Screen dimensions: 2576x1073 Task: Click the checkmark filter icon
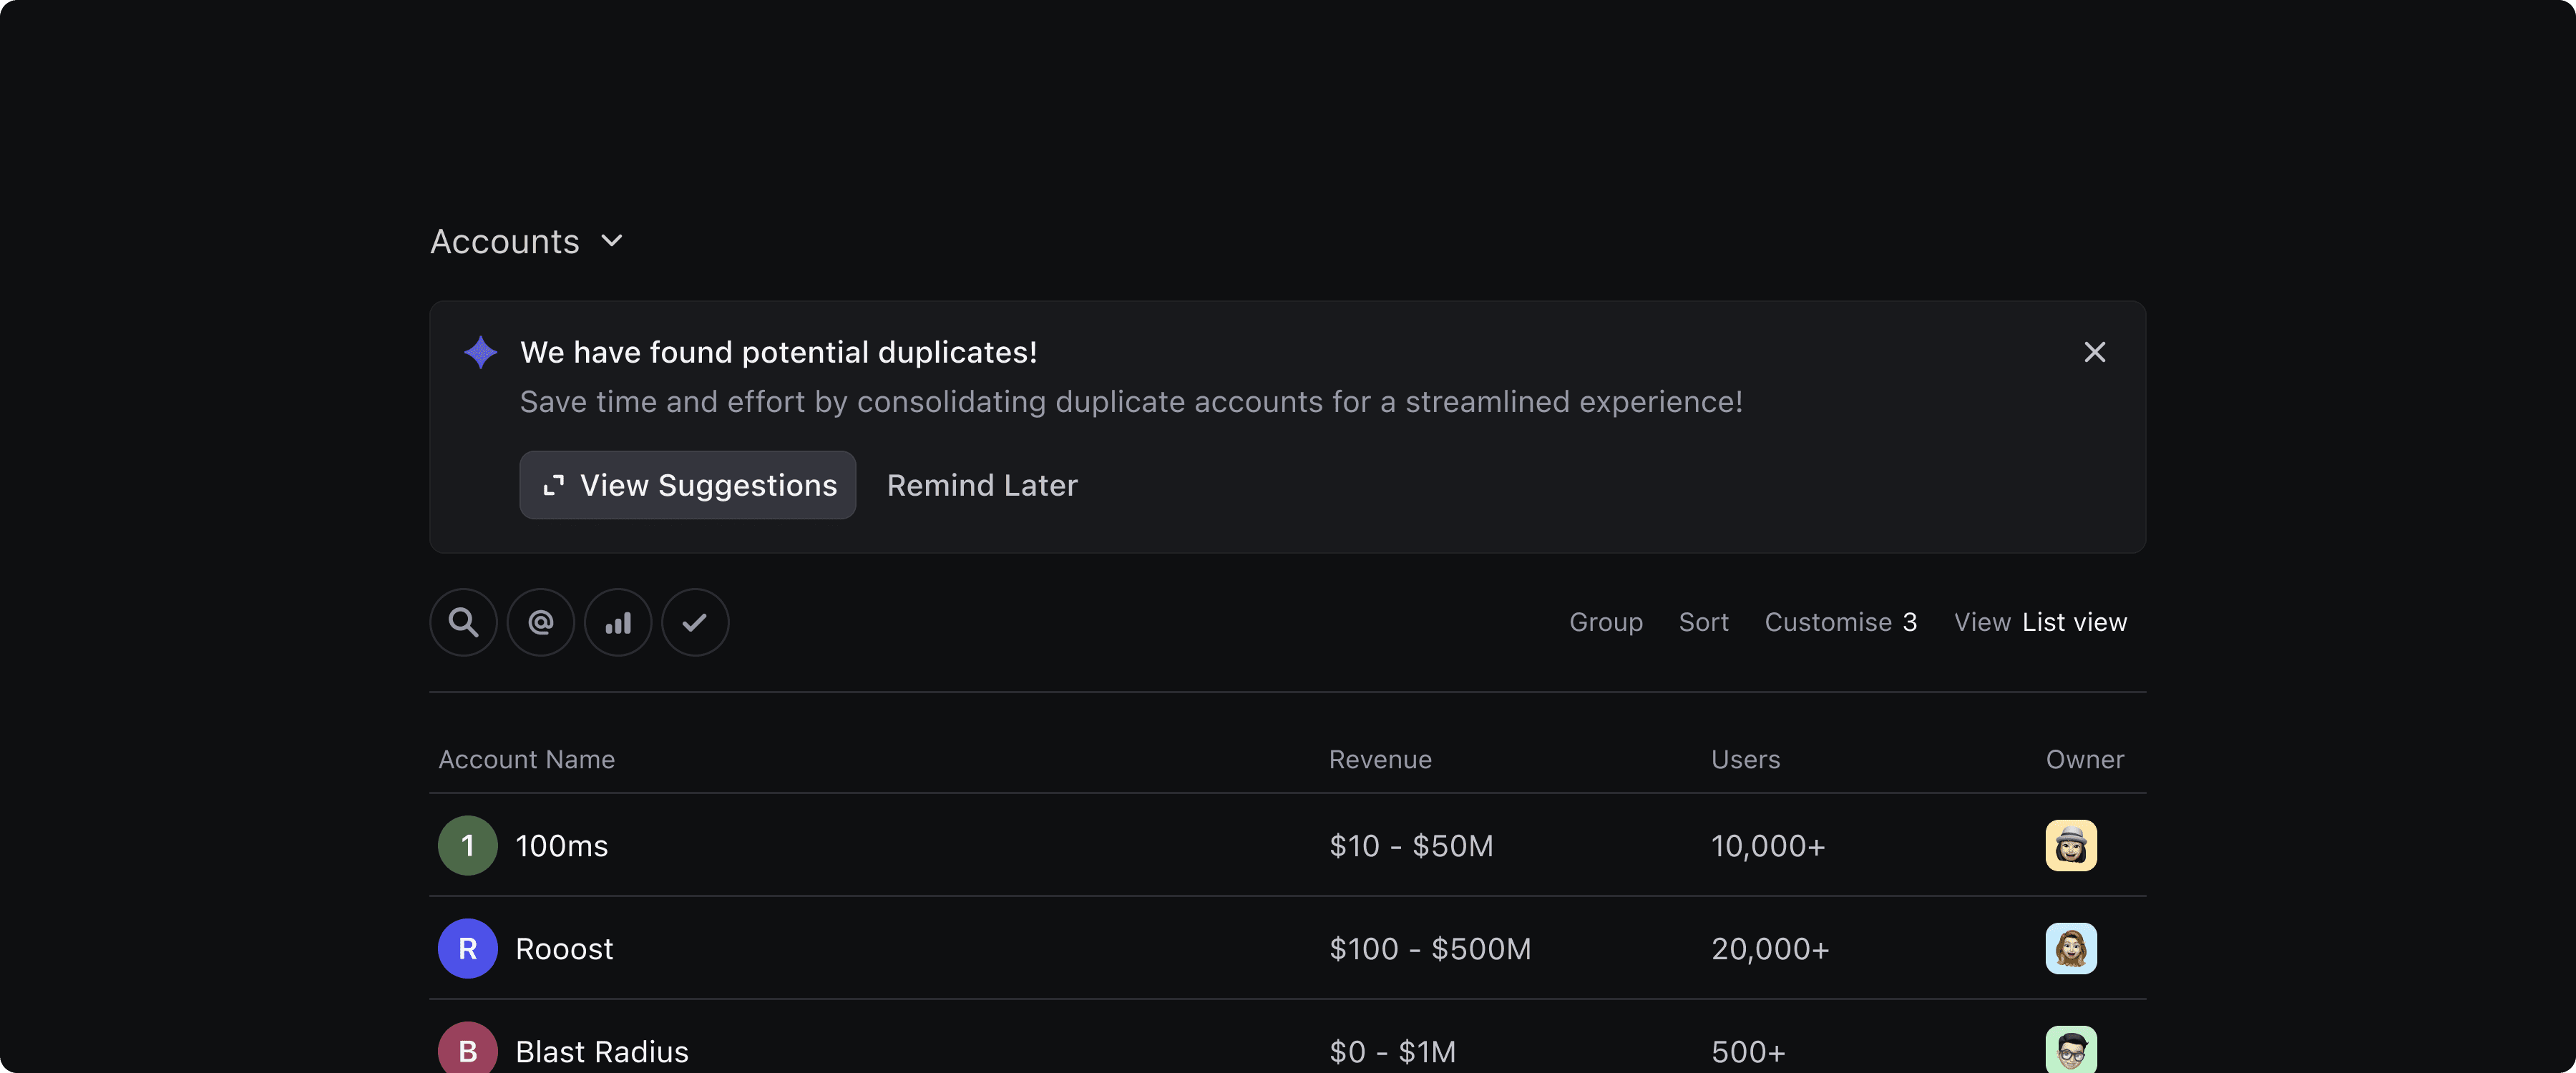[x=695, y=622]
